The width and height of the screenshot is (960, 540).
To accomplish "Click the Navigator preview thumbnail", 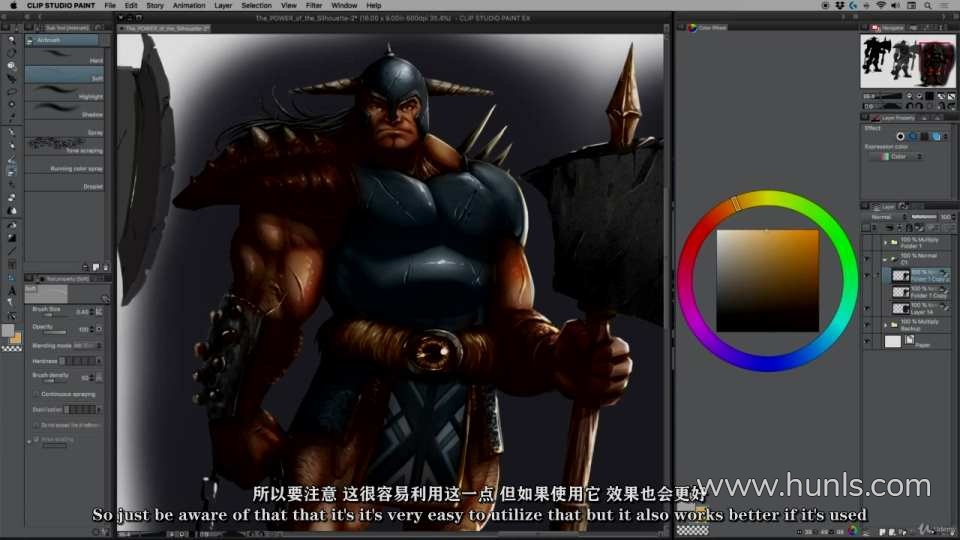I will 907,61.
